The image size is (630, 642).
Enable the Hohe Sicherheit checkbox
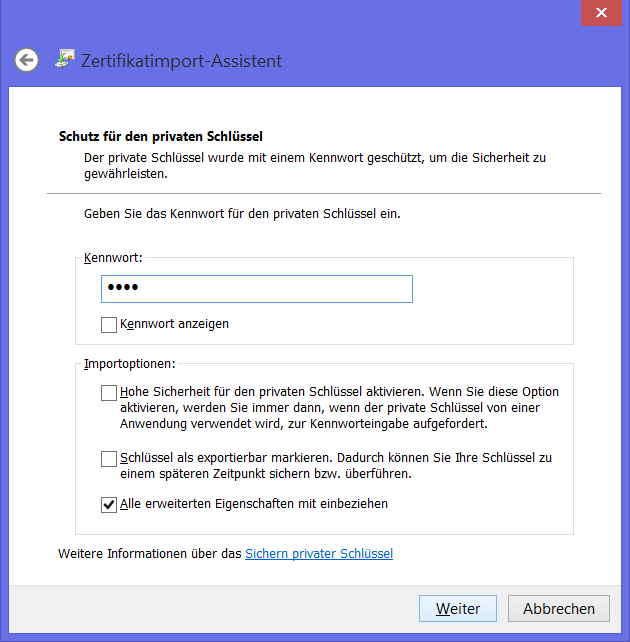tap(109, 393)
